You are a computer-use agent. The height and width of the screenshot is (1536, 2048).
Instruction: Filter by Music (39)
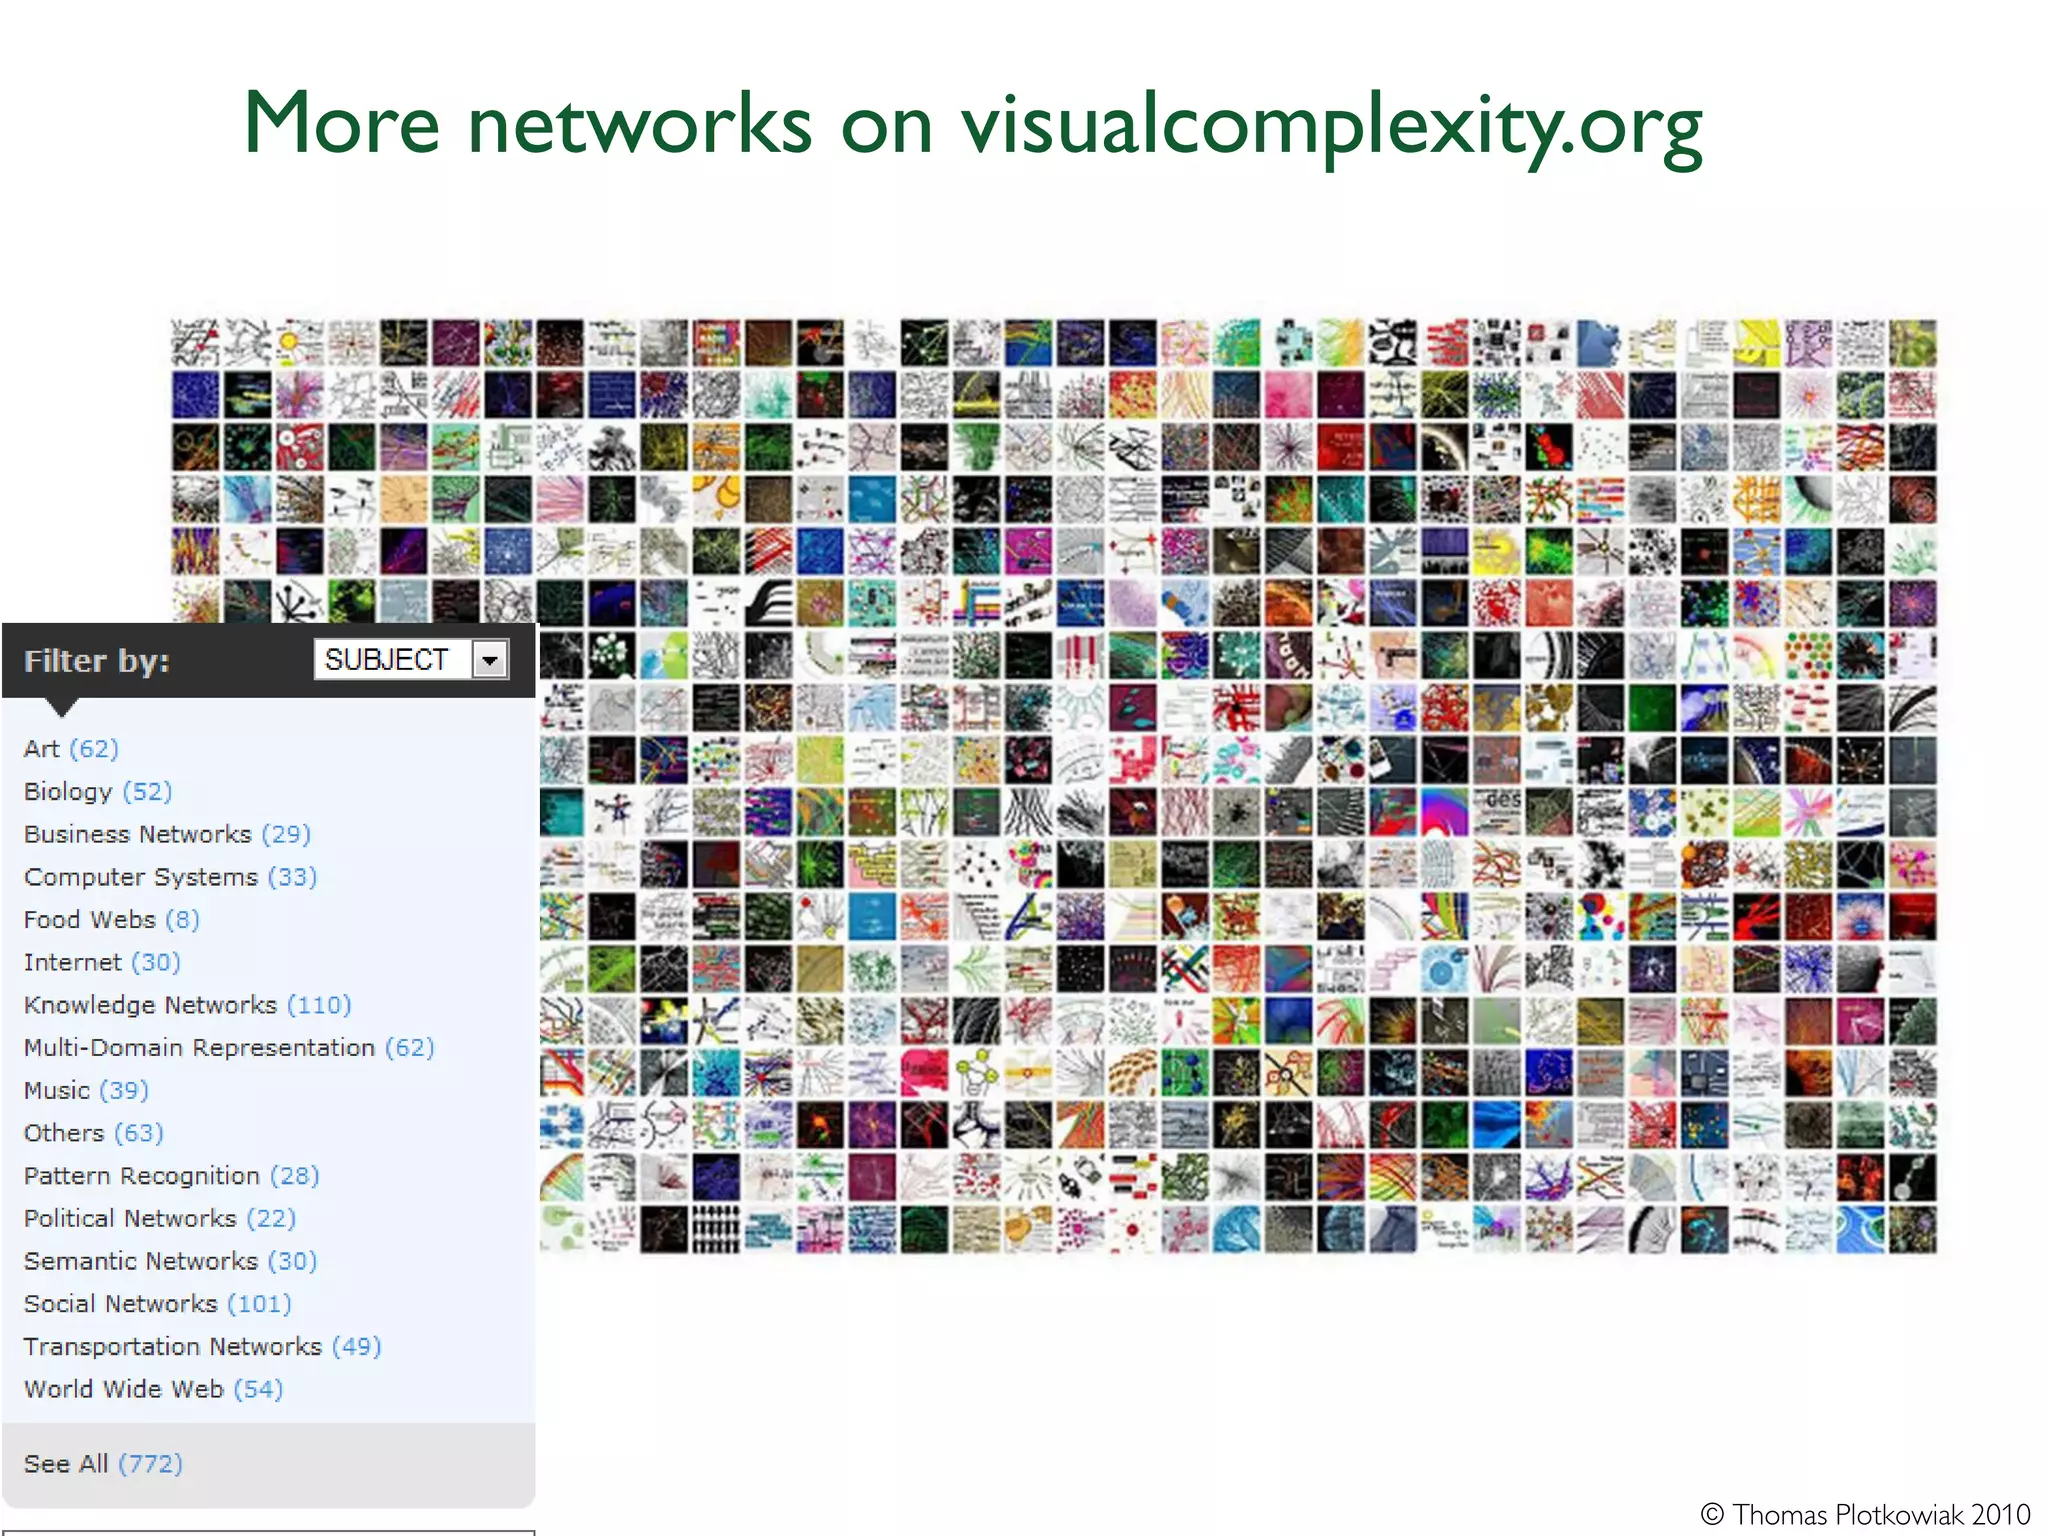tap(86, 1090)
